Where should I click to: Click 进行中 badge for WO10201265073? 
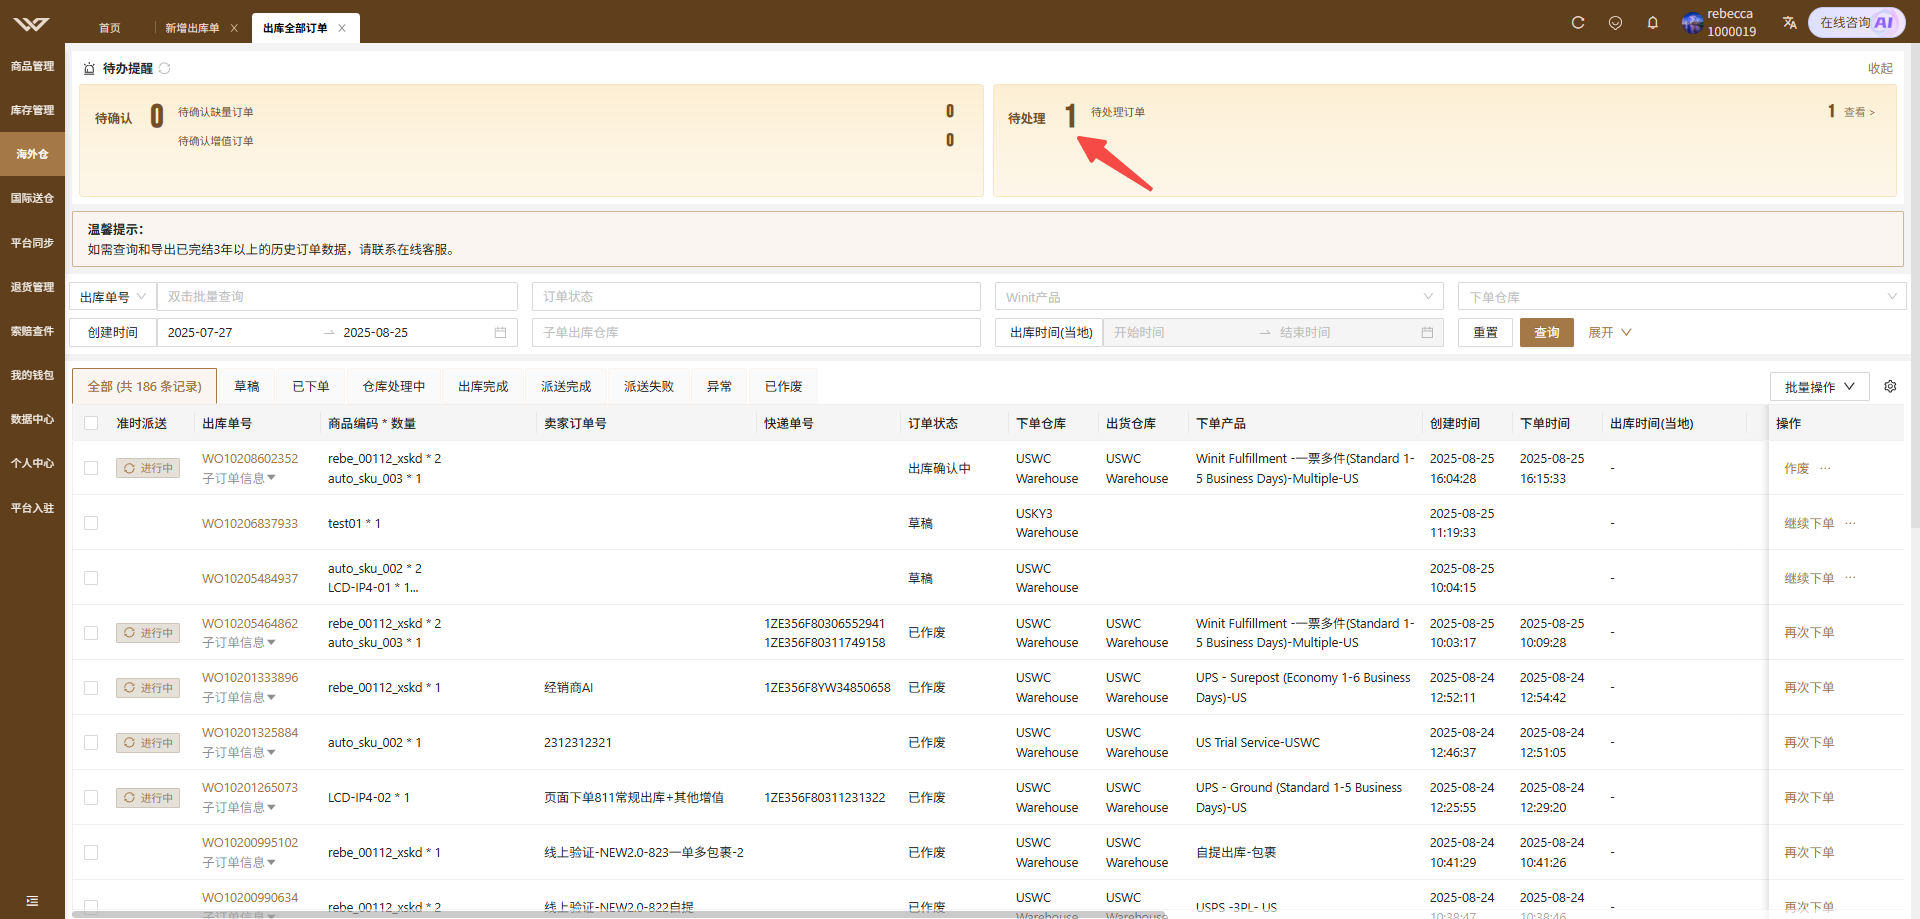click(148, 798)
